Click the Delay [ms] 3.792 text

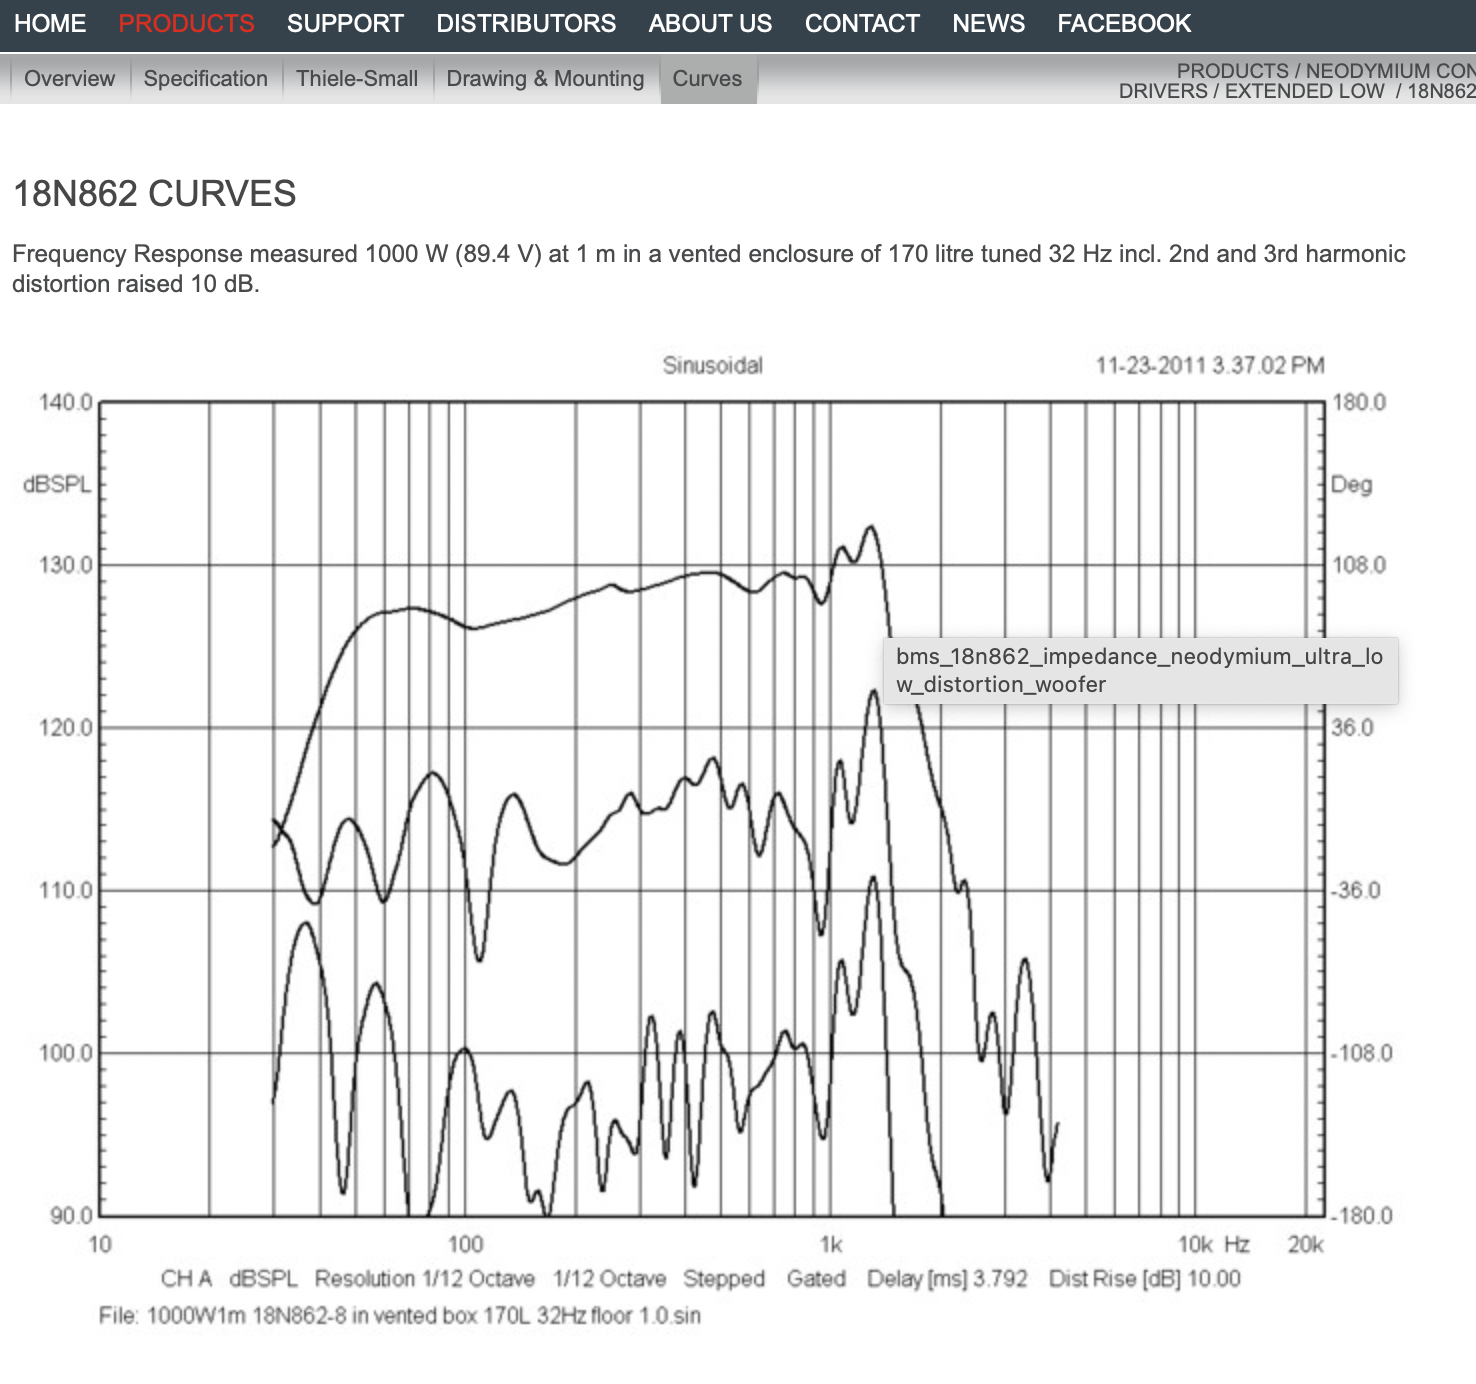[947, 1279]
